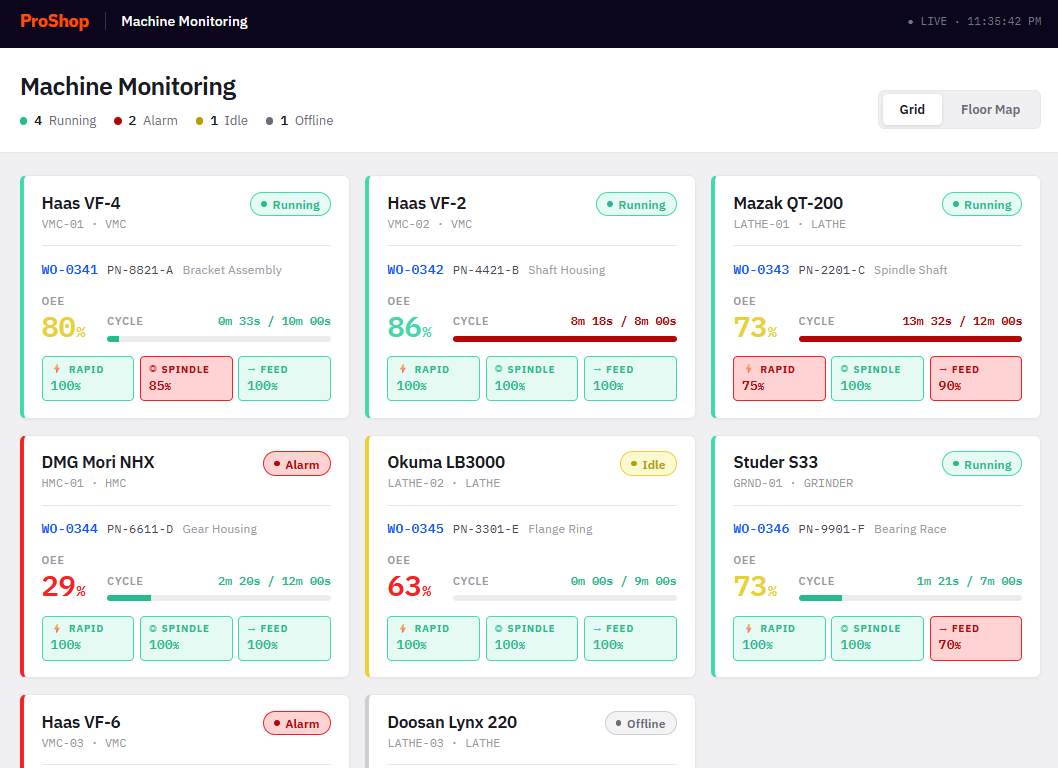1058x768 pixels.
Task: Click Spindle icon on DMG Mori NHX
Action: coord(153,628)
